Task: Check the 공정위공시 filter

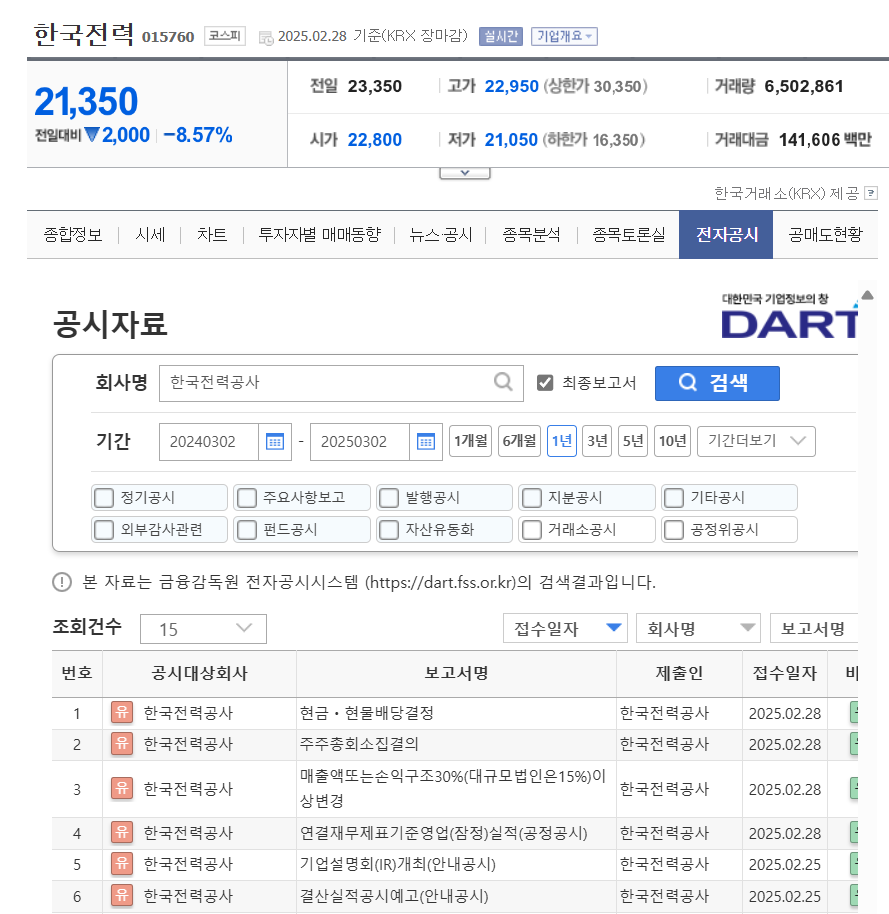Action: pos(674,530)
